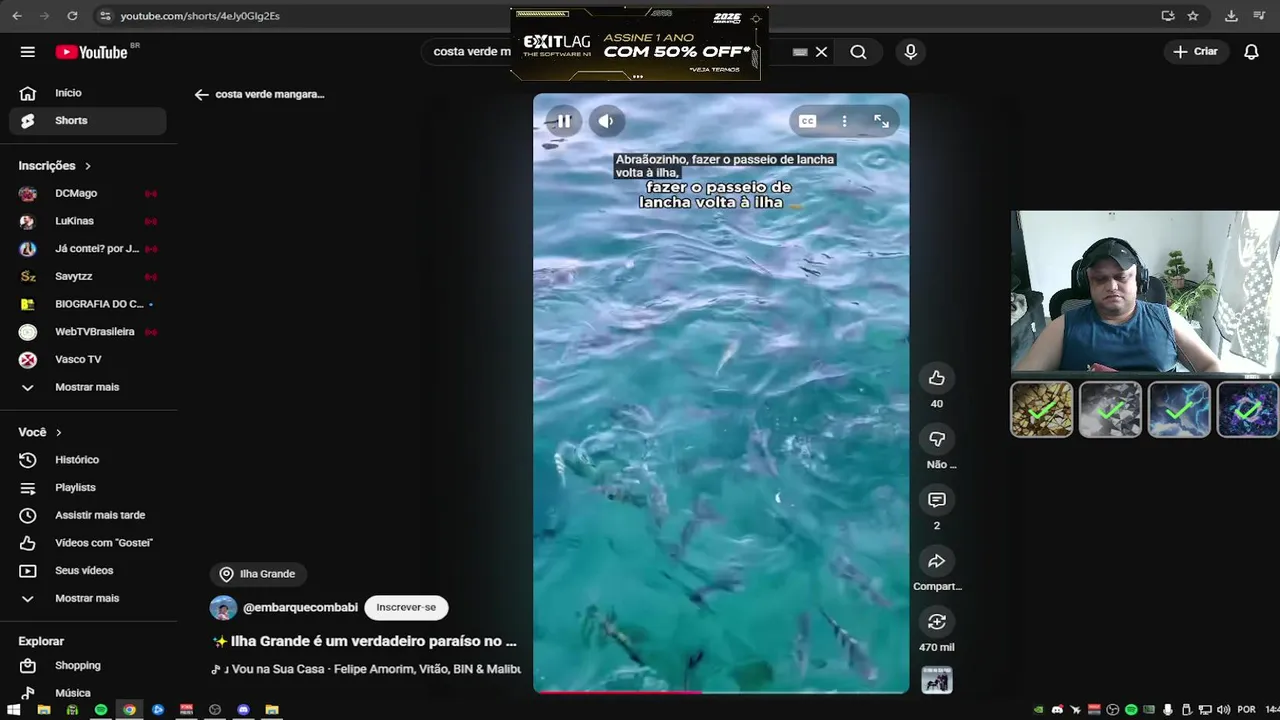Subscribe with the Inscrever-se button
The height and width of the screenshot is (720, 1280).
[406, 607]
